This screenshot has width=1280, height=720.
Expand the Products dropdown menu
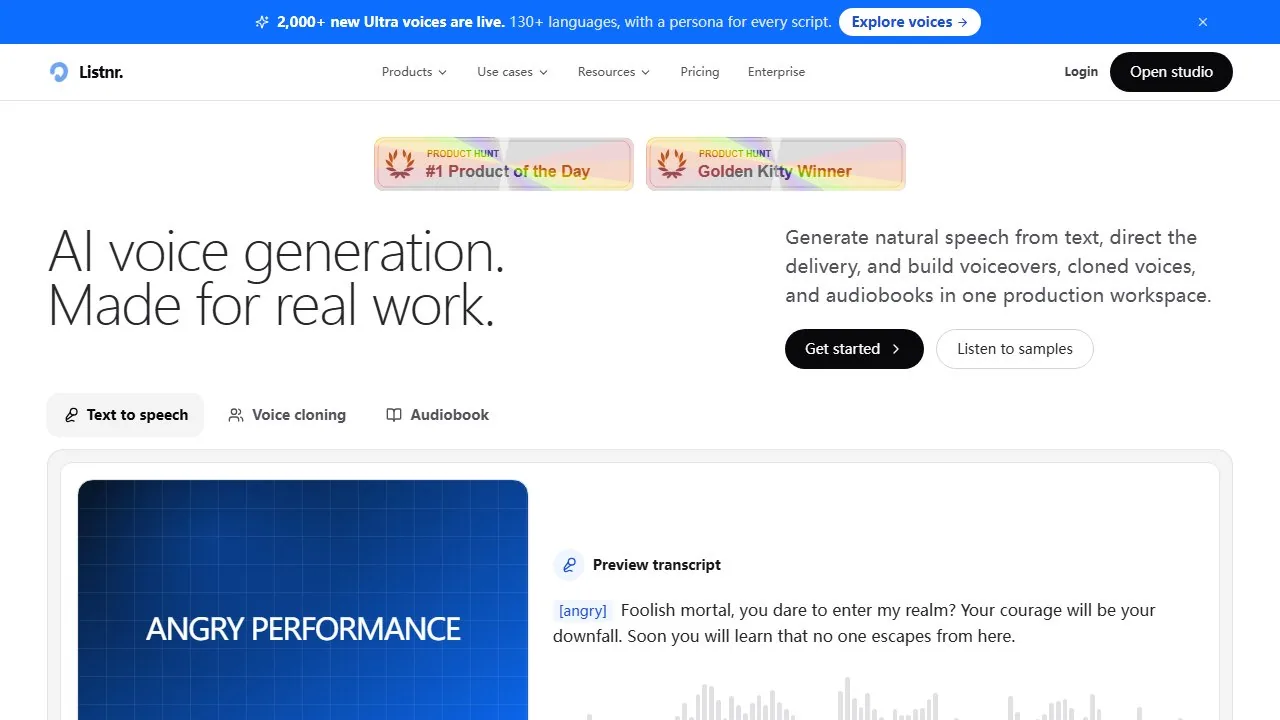[414, 72]
